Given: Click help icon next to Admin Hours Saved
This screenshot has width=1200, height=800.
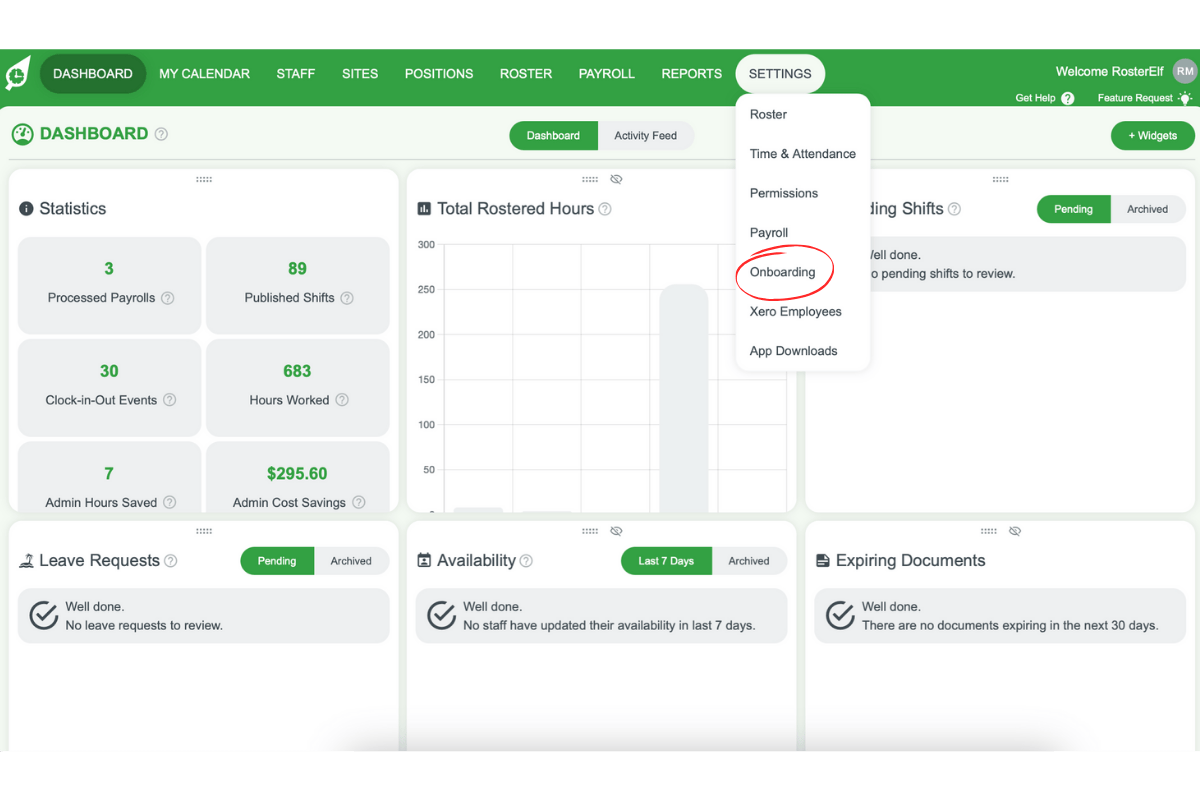Looking at the screenshot, I should [x=169, y=502].
